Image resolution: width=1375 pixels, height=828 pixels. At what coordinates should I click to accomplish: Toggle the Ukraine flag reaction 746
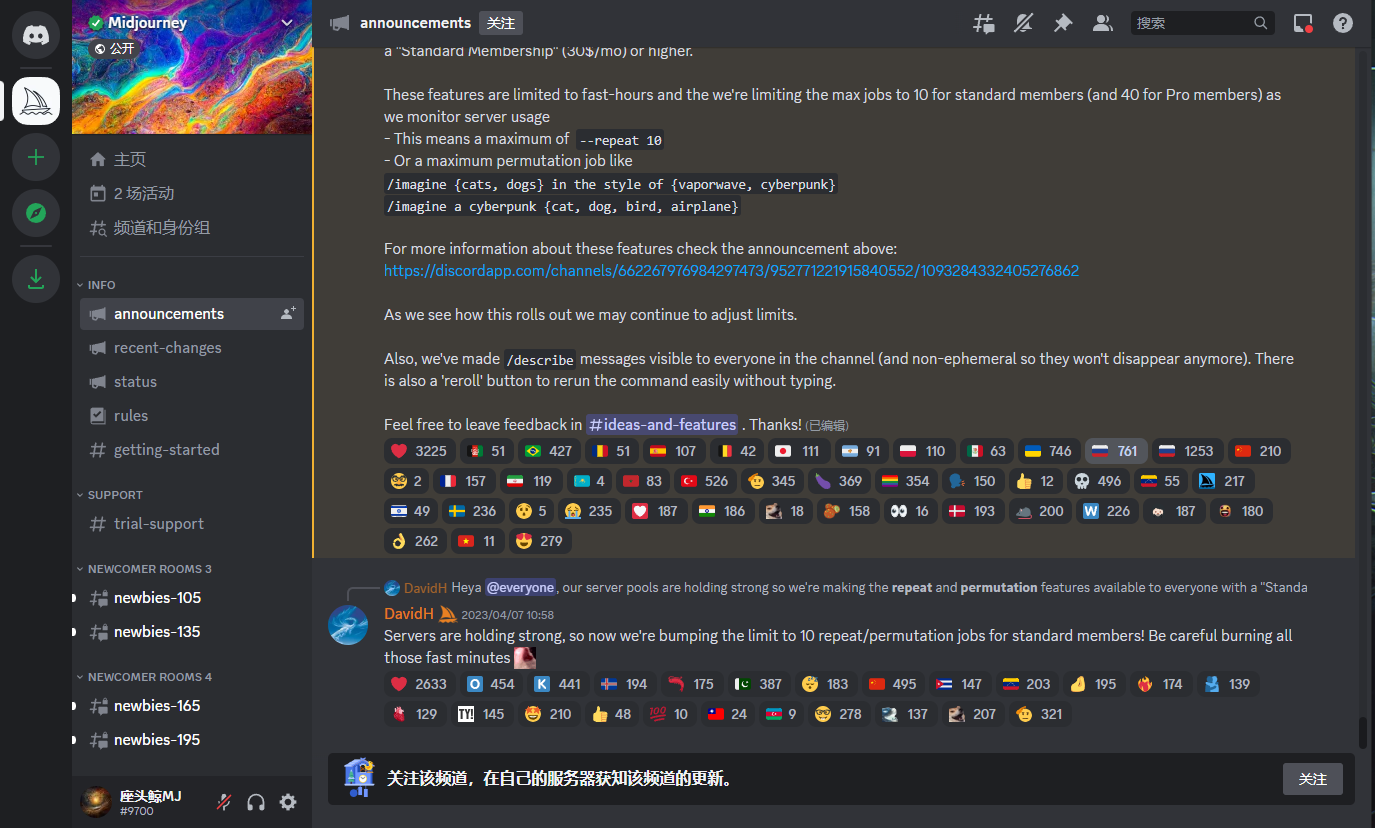(x=1047, y=451)
